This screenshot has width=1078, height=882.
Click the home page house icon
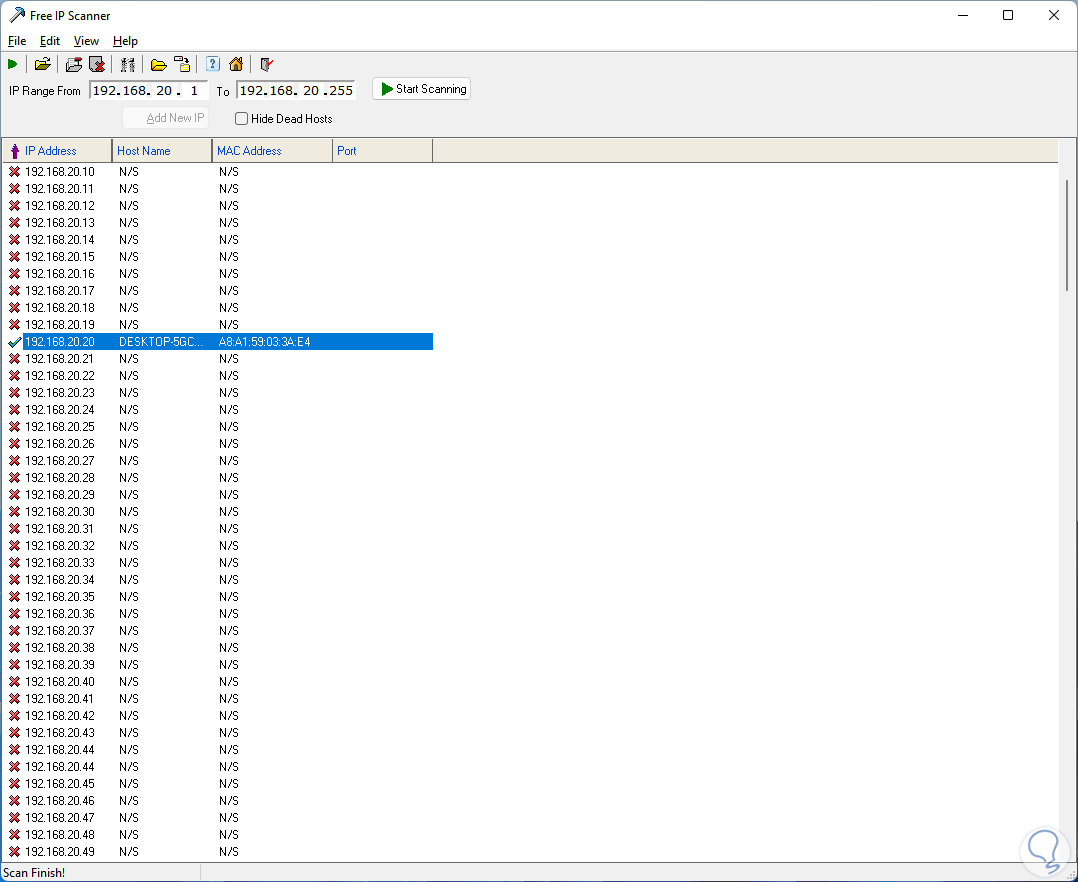tap(236, 65)
